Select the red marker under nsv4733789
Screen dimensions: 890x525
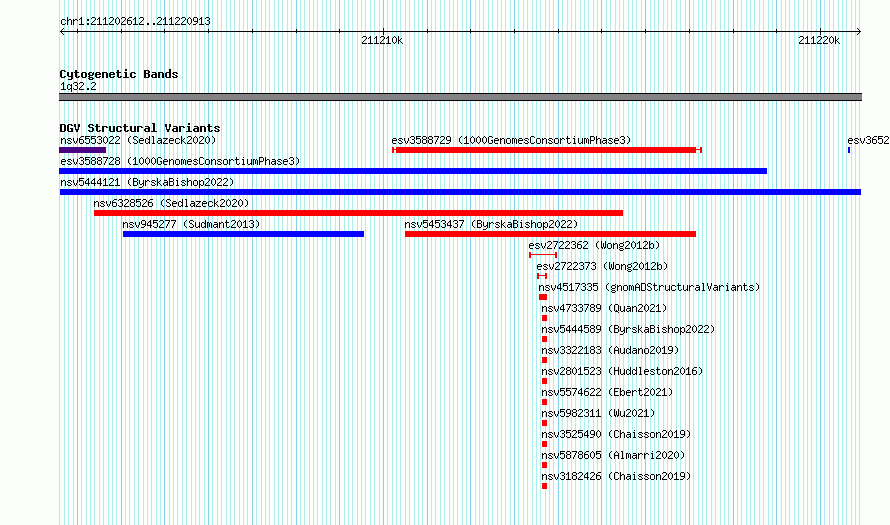click(x=544, y=318)
